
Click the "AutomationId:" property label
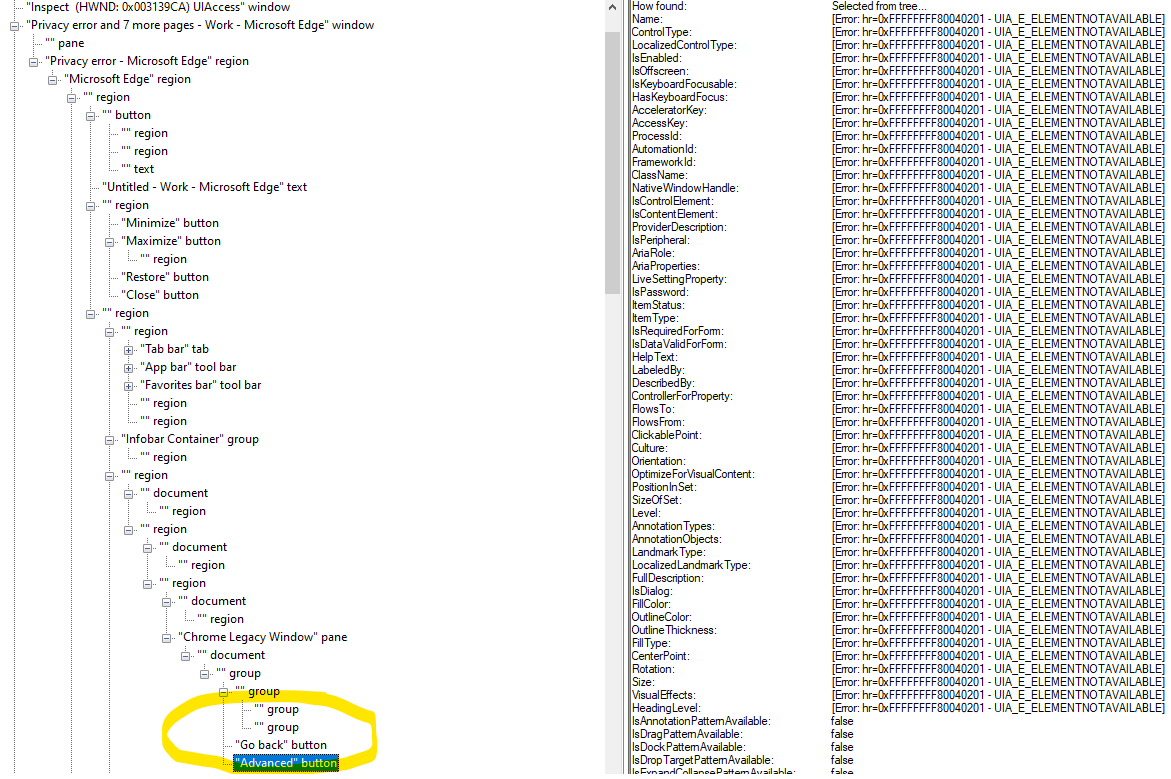click(664, 149)
